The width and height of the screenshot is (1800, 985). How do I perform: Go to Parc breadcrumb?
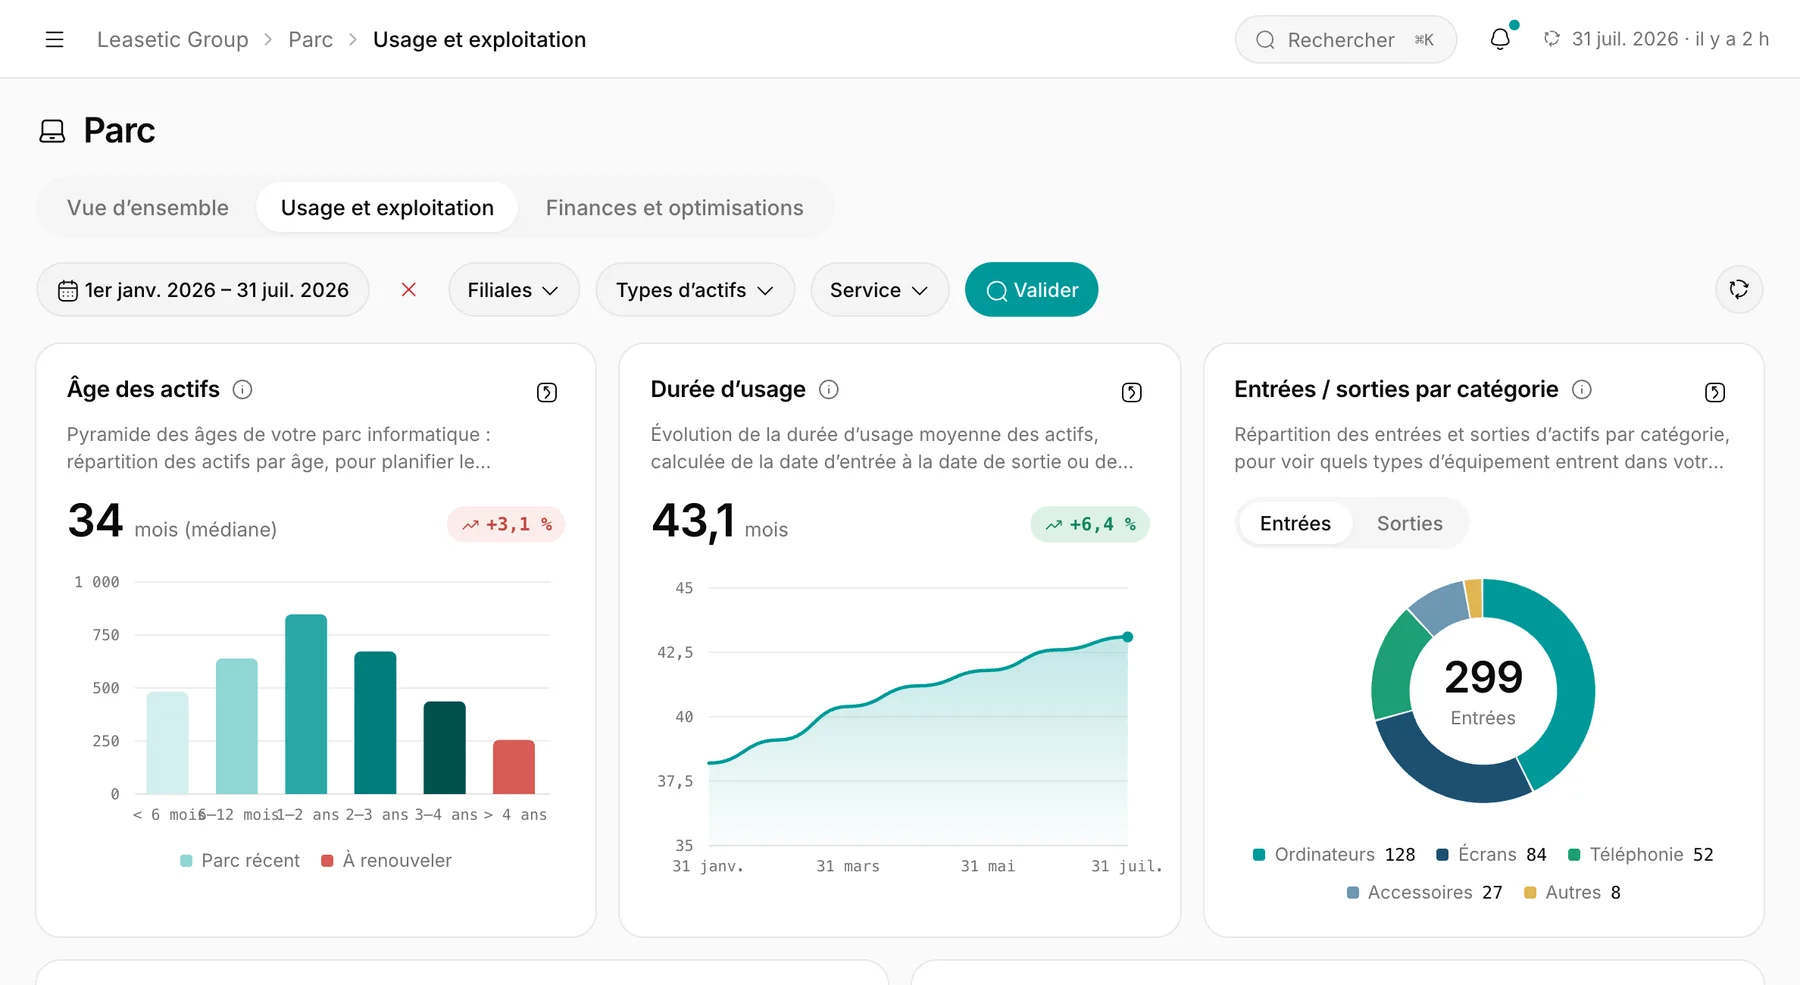[310, 40]
